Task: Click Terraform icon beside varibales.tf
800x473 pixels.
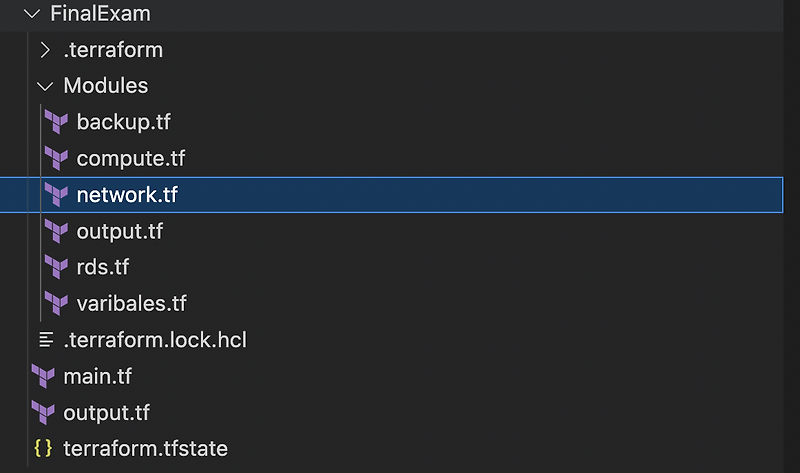Action: click(56, 303)
